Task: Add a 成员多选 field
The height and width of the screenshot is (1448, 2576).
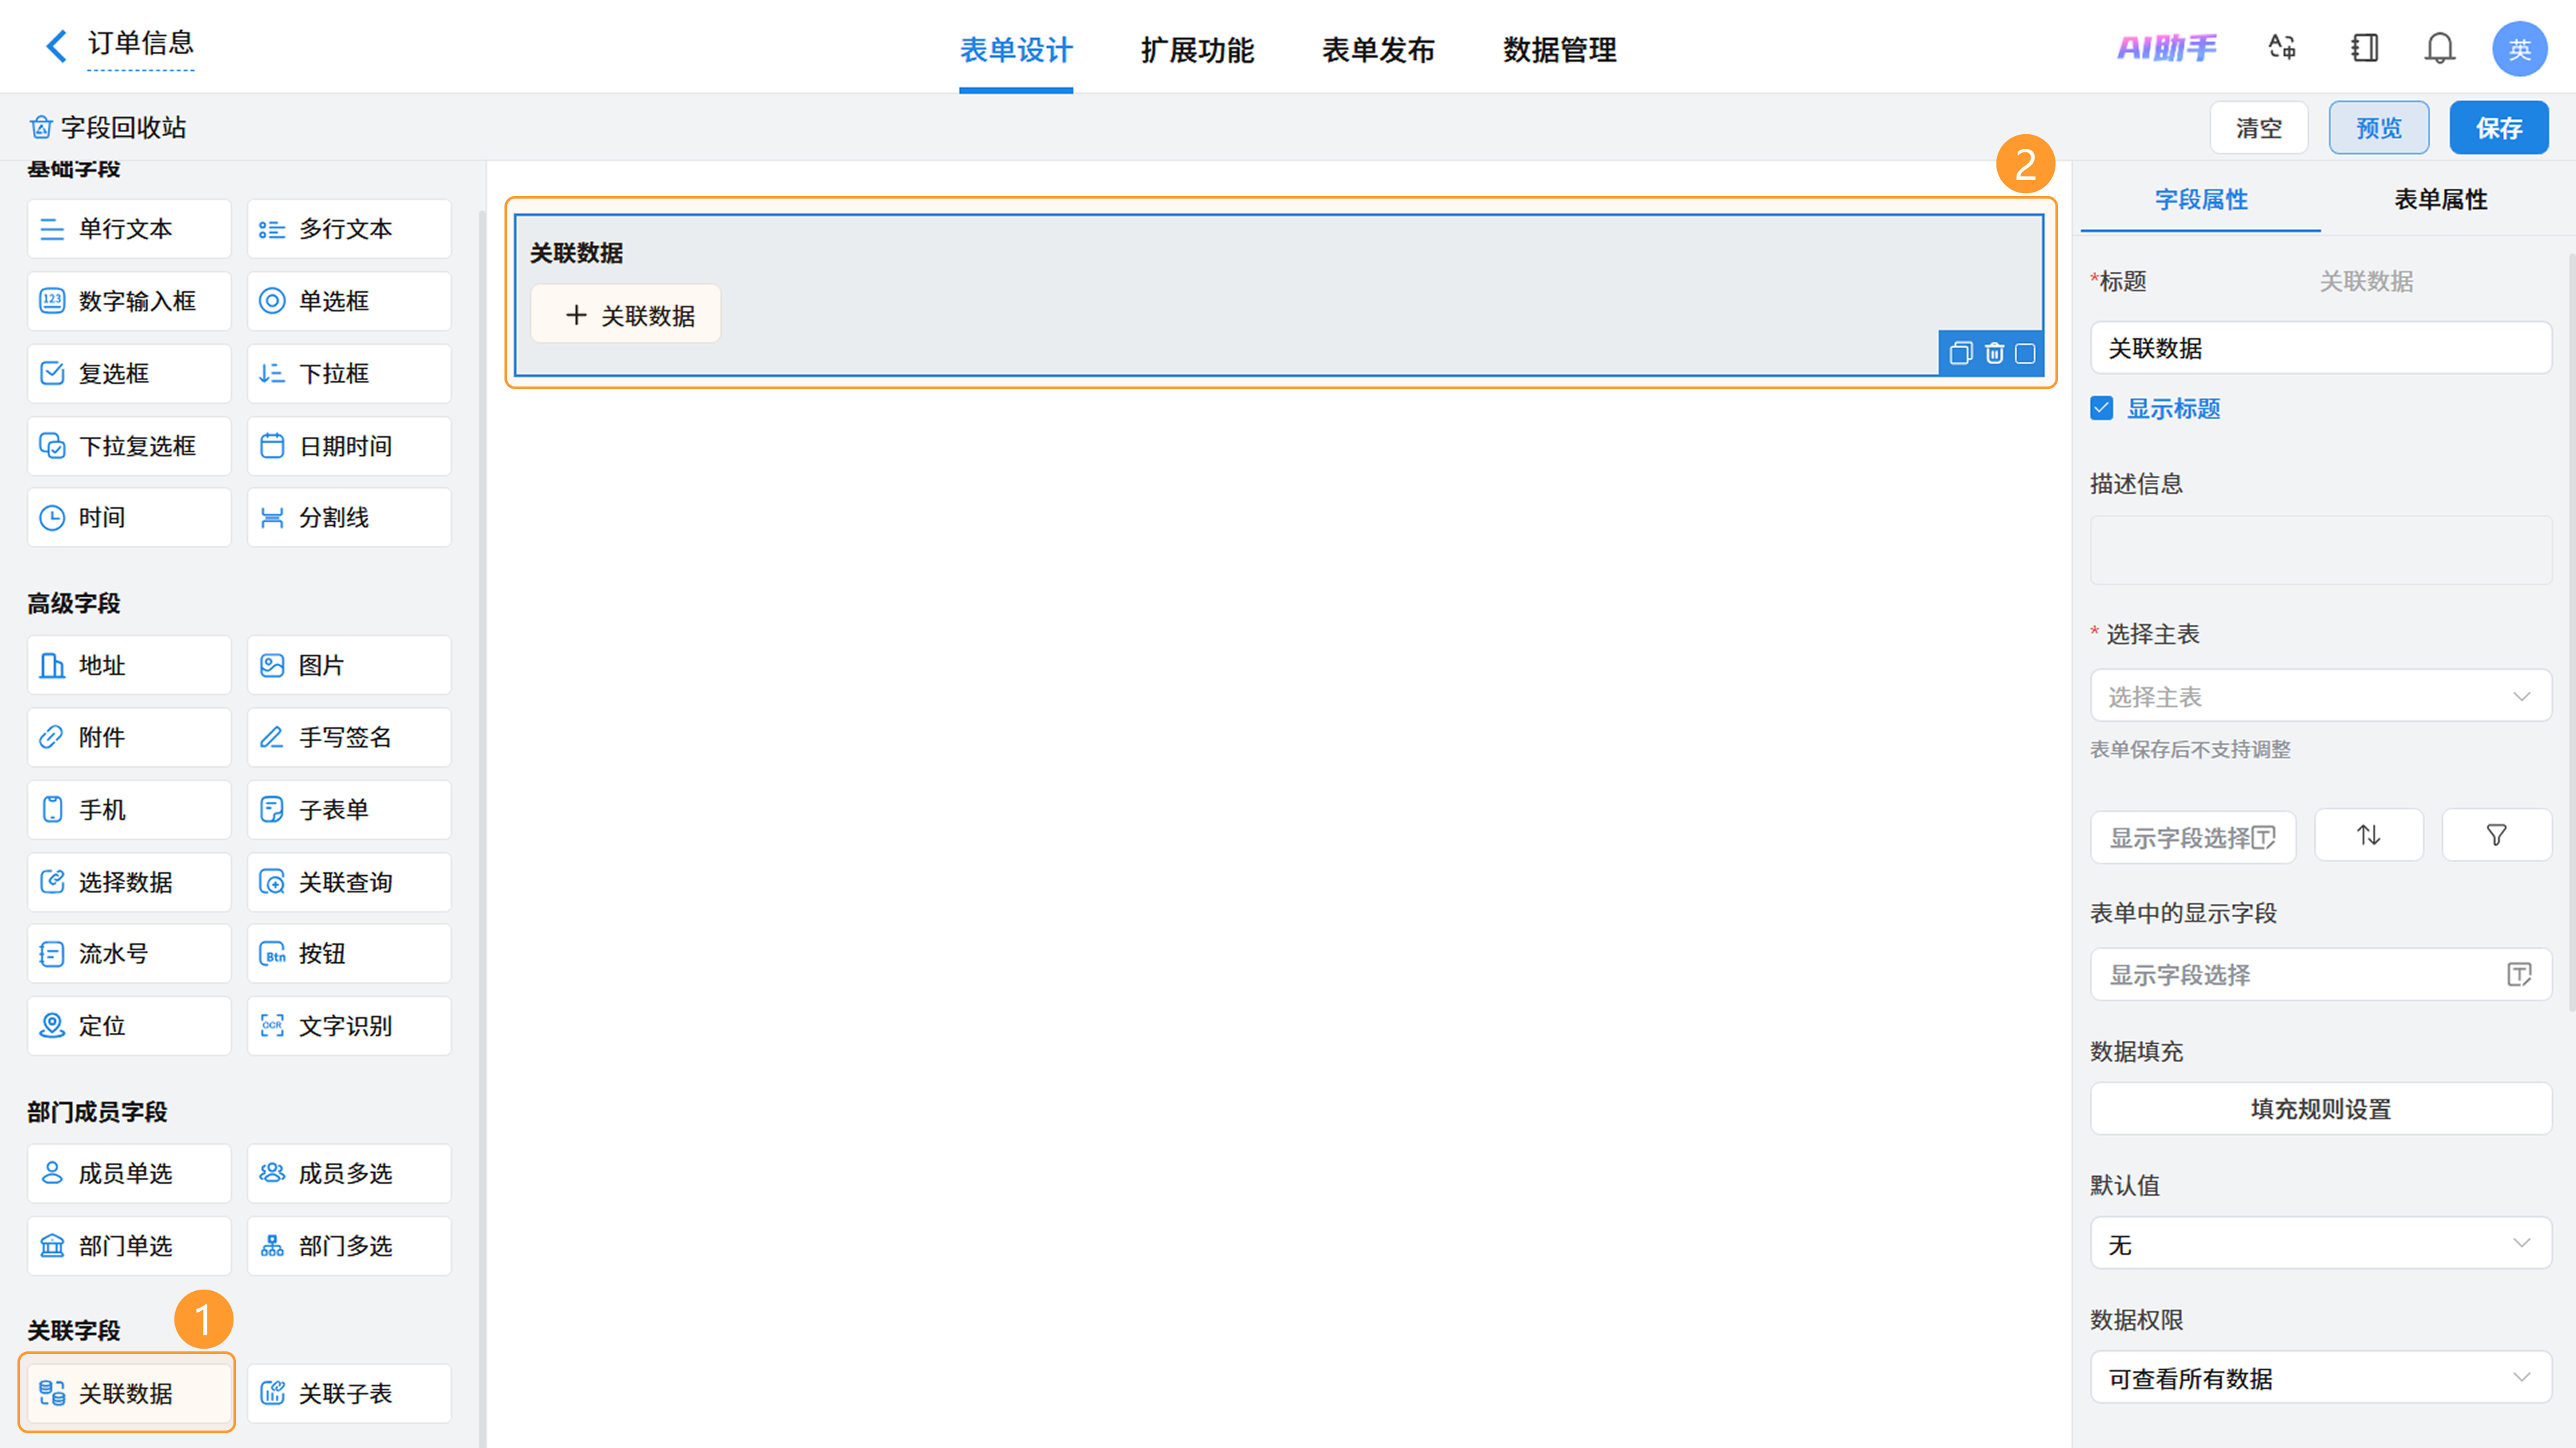Action: (349, 1174)
